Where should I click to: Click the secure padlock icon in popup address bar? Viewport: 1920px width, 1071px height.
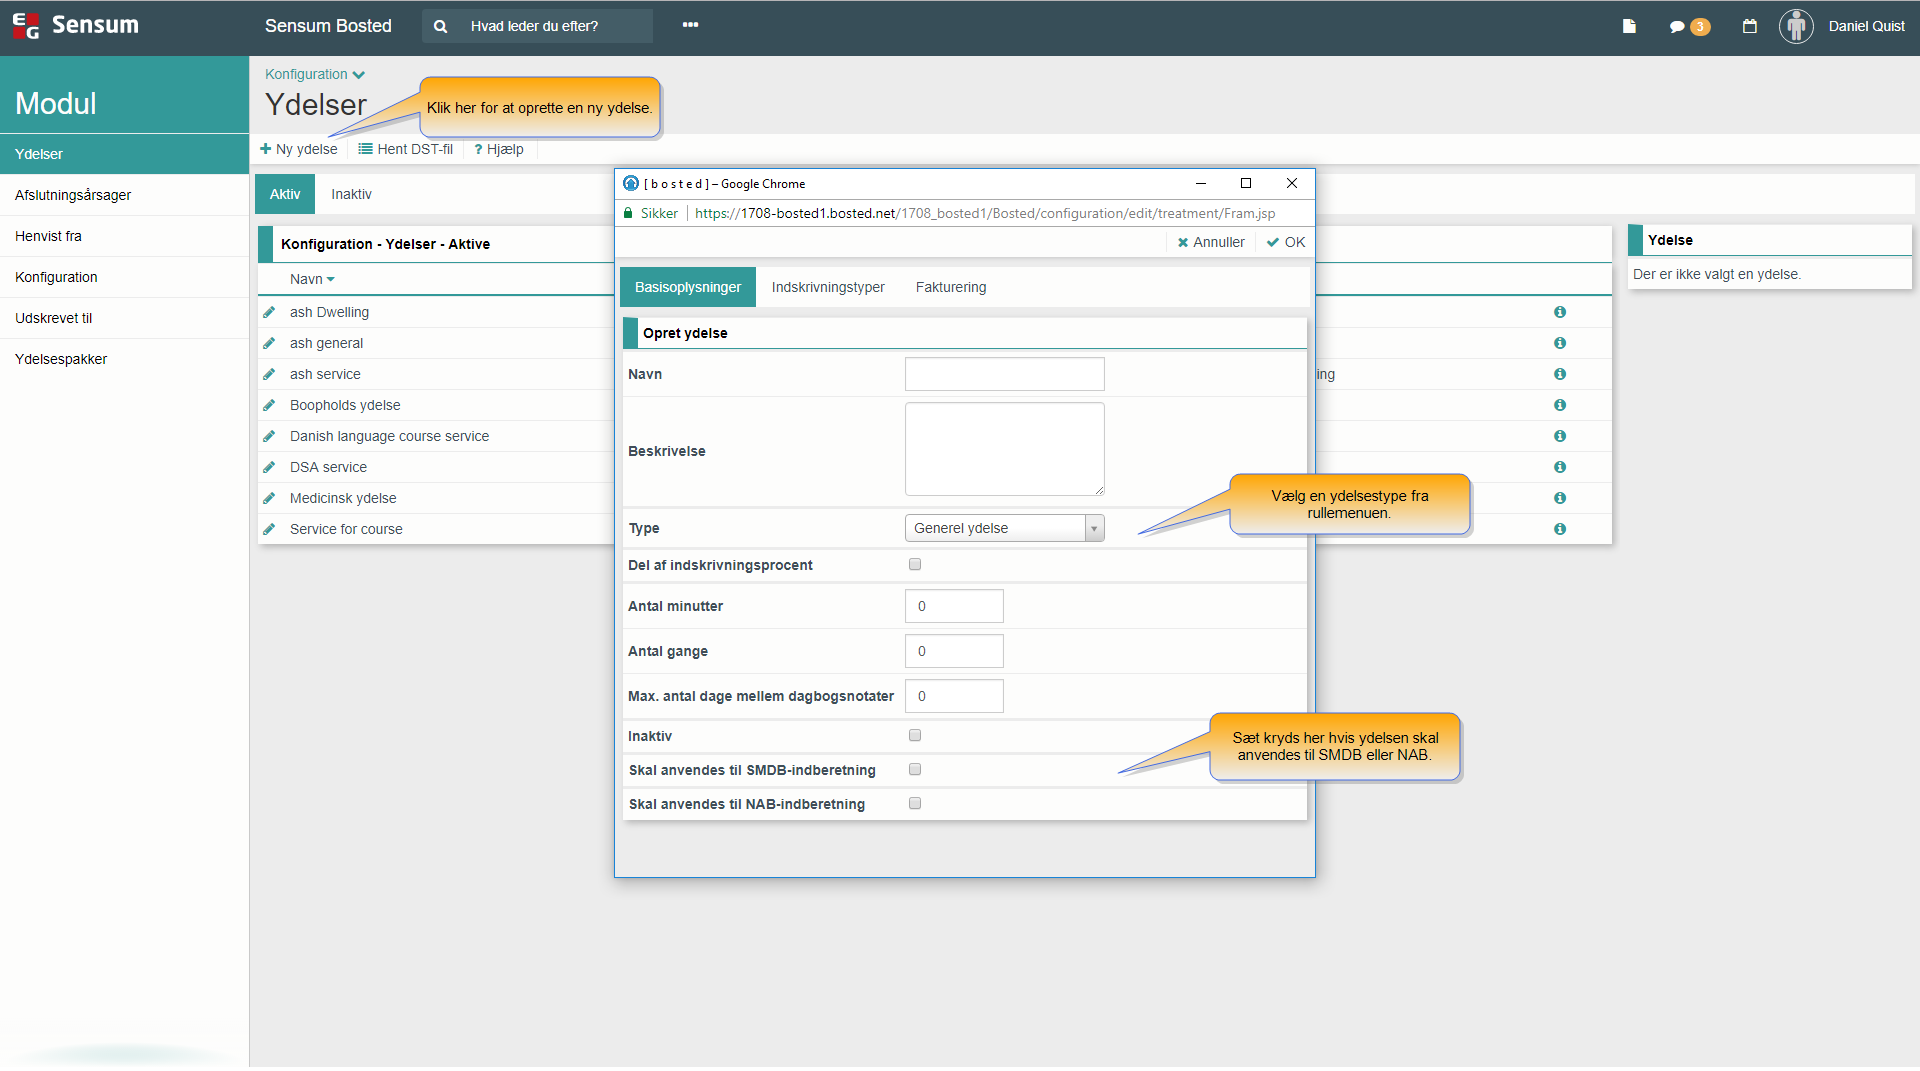pyautogui.click(x=629, y=213)
